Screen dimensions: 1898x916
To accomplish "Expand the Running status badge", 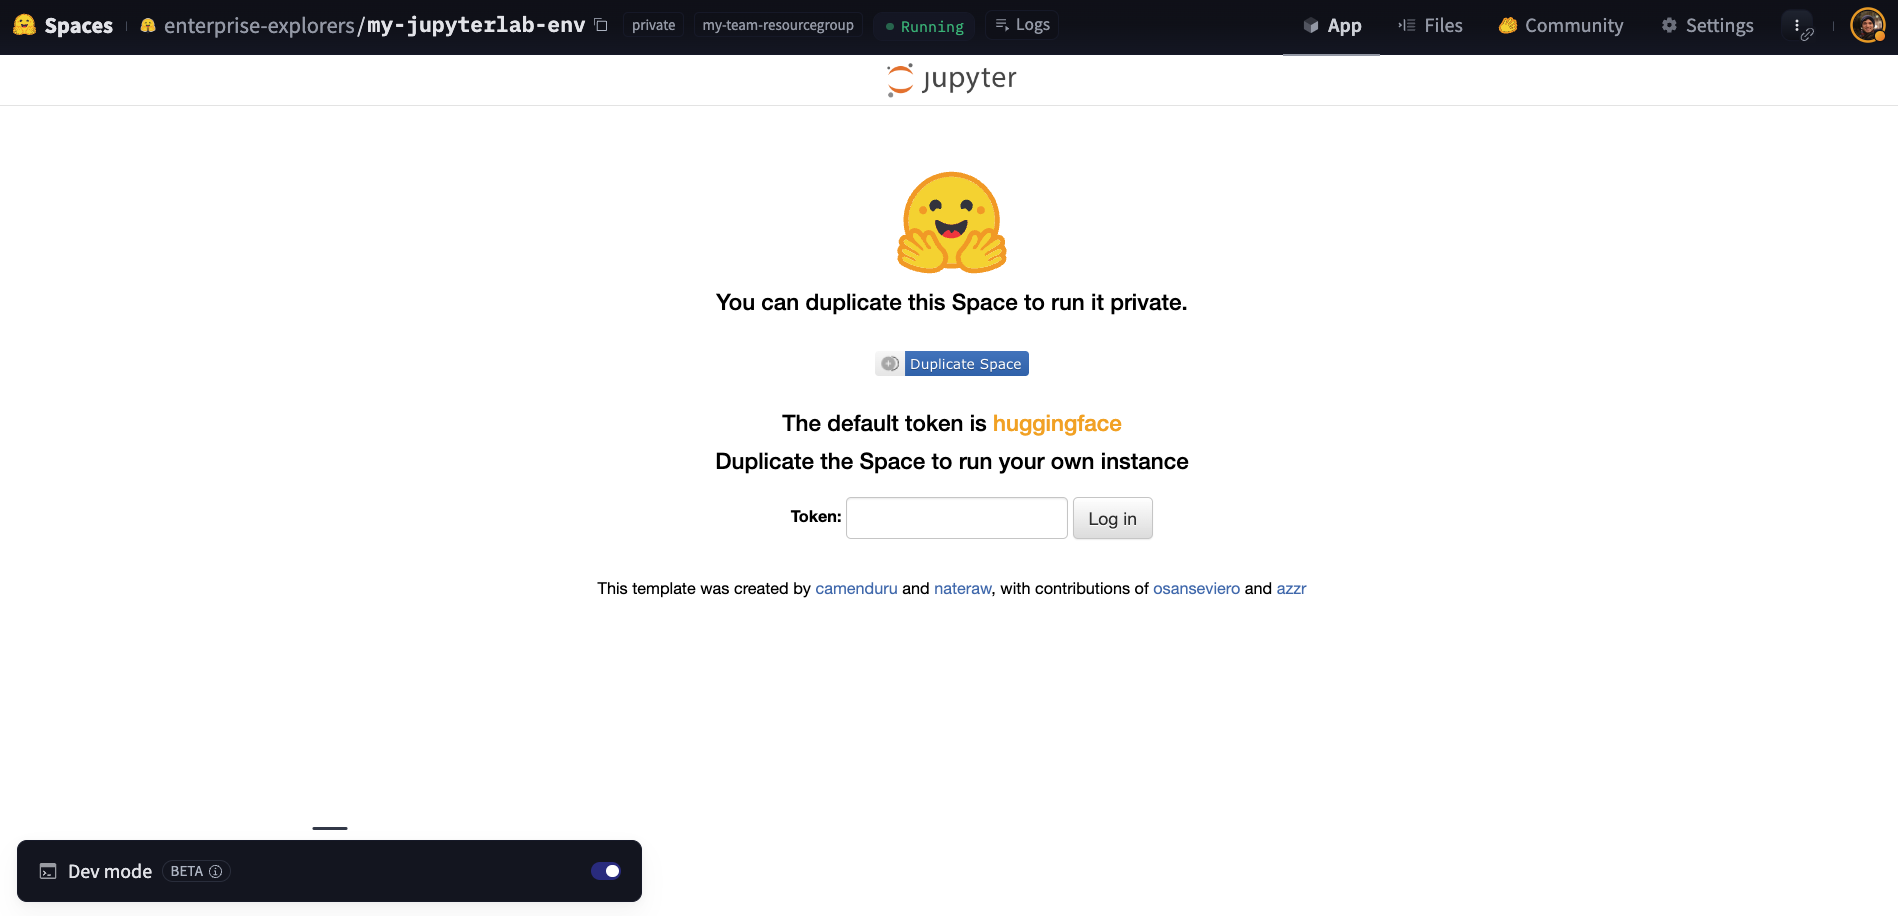I will (924, 26).
